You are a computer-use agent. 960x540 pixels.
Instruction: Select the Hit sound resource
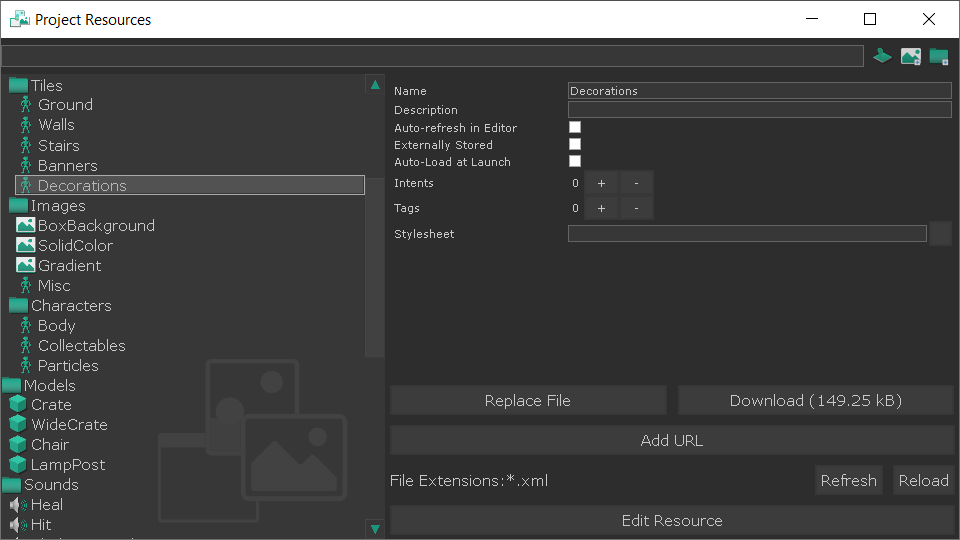point(31,525)
